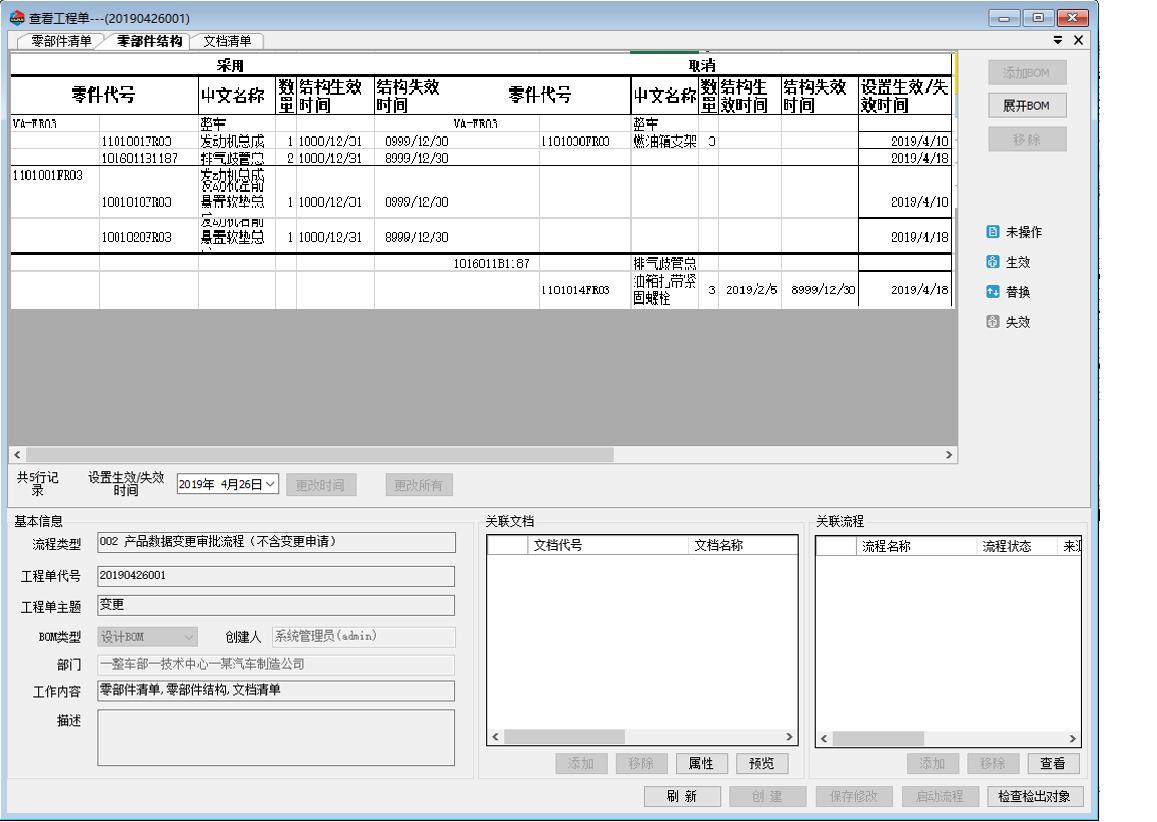Close the tab panel with X icon
Viewport: 1157px width, 822px height.
1078,40
